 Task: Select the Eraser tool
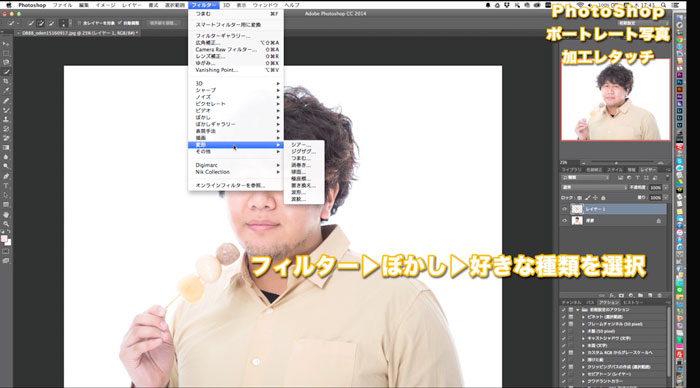pyautogui.click(x=6, y=138)
